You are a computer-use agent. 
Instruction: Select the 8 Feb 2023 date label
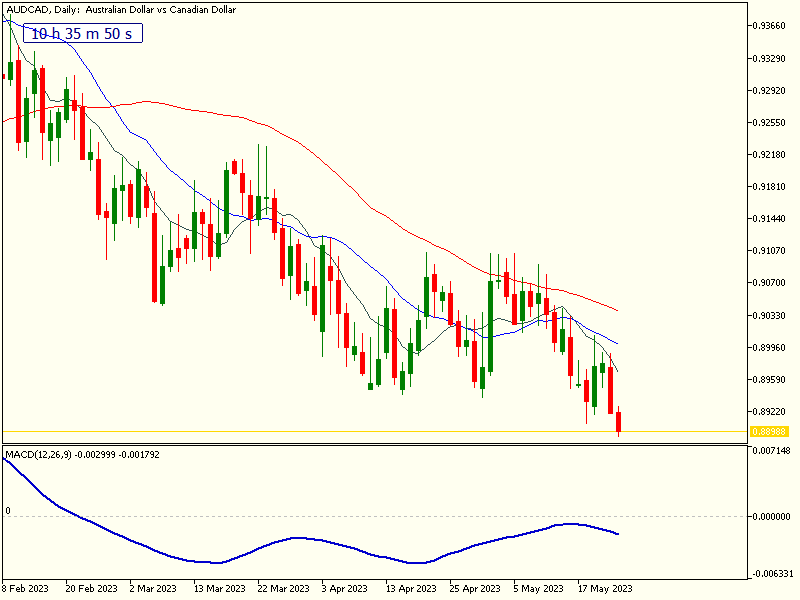(25, 588)
